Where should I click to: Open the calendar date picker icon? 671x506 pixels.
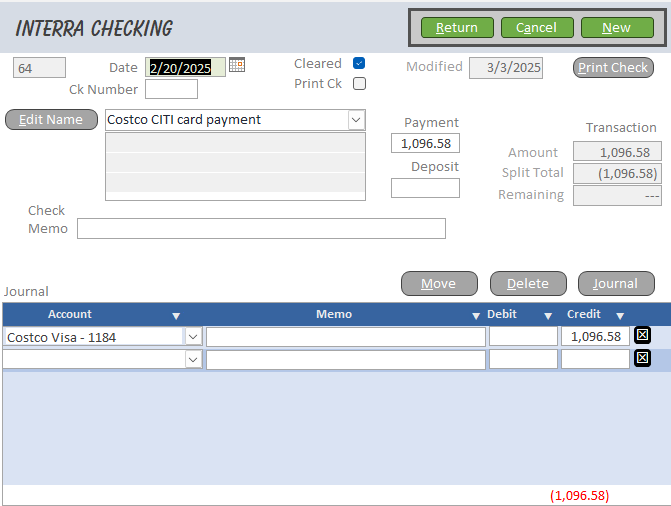click(x=237, y=65)
